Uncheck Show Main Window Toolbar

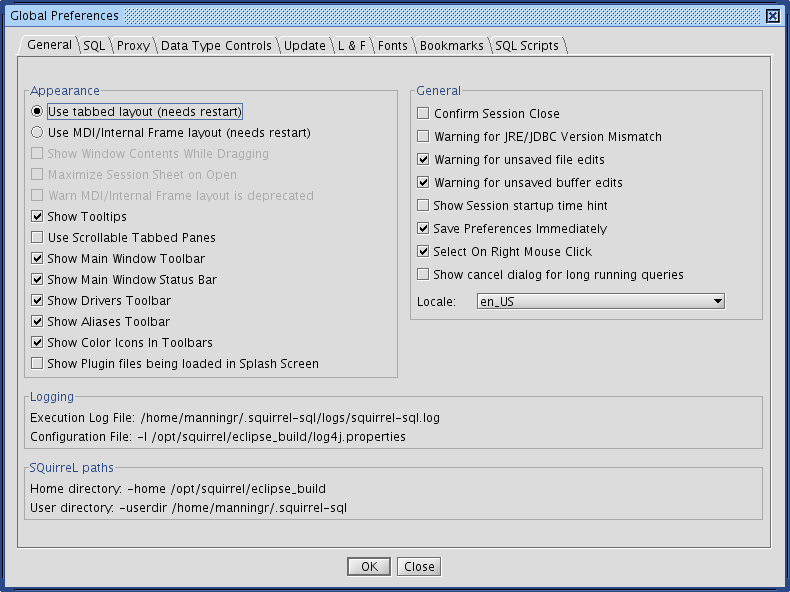point(37,259)
